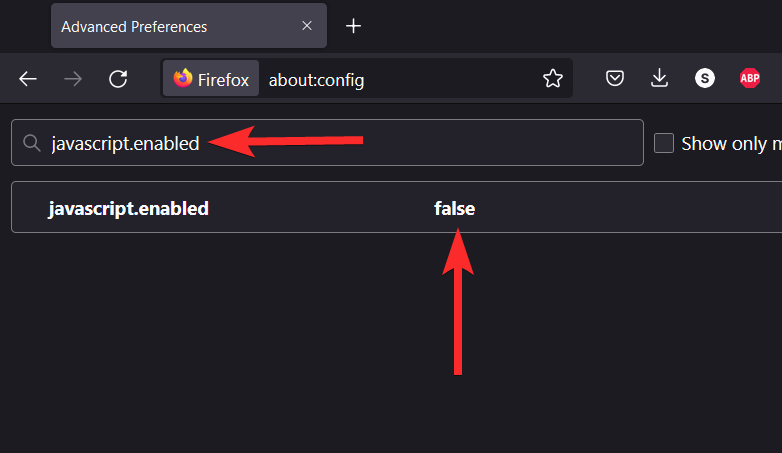Click the Firefox logo in address bar
This screenshot has height=453, width=782.
183,79
